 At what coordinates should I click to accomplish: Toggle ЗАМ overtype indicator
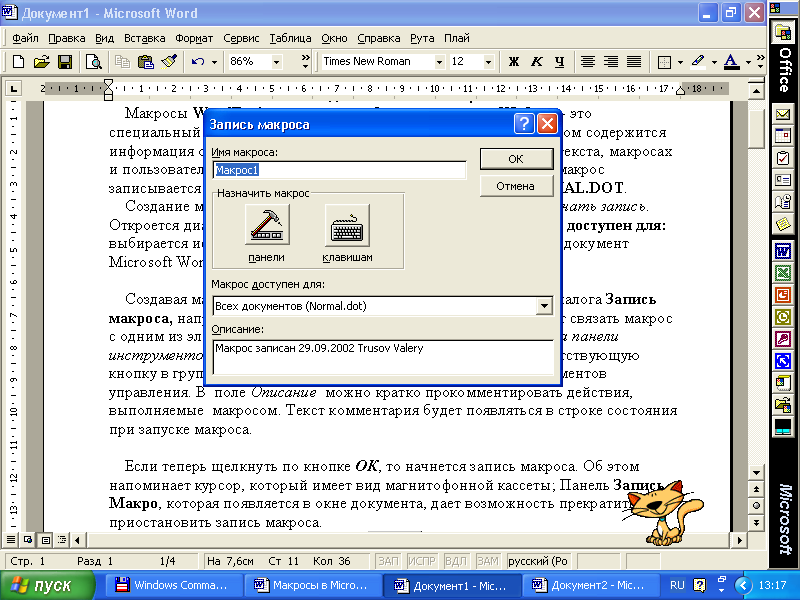click(x=487, y=561)
